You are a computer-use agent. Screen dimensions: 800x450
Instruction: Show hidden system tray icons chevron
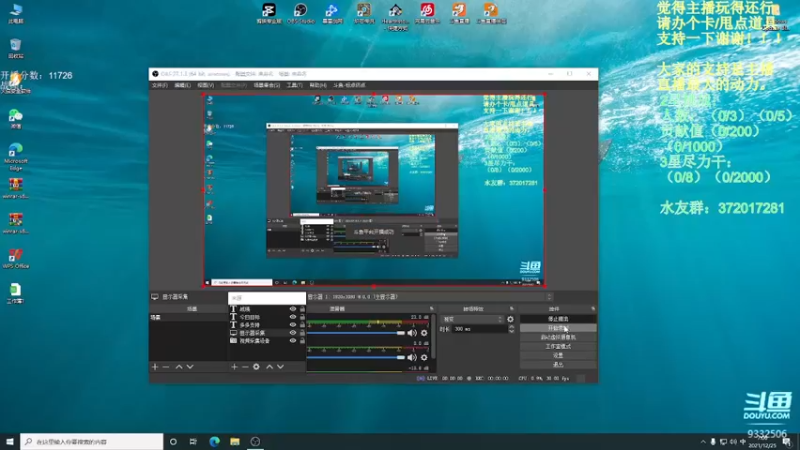point(703,442)
